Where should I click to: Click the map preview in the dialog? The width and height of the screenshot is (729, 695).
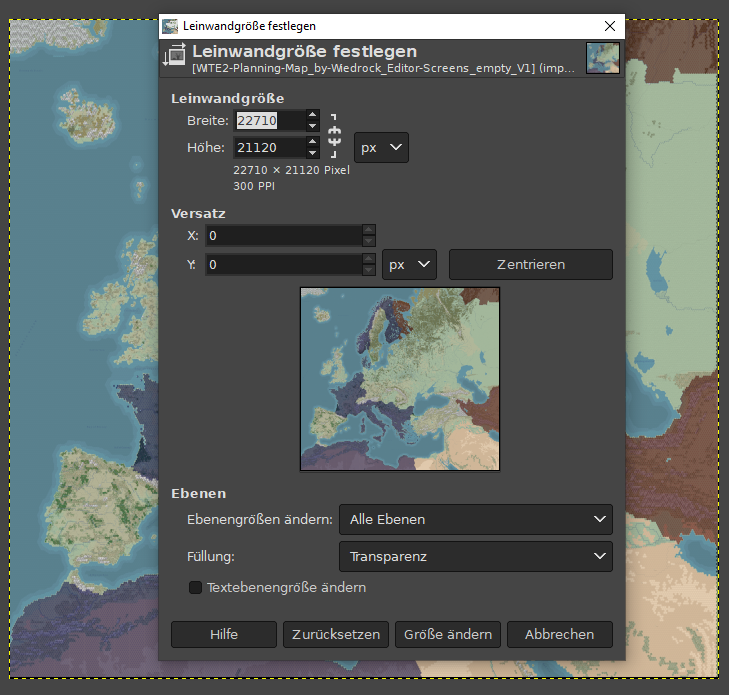[400, 379]
